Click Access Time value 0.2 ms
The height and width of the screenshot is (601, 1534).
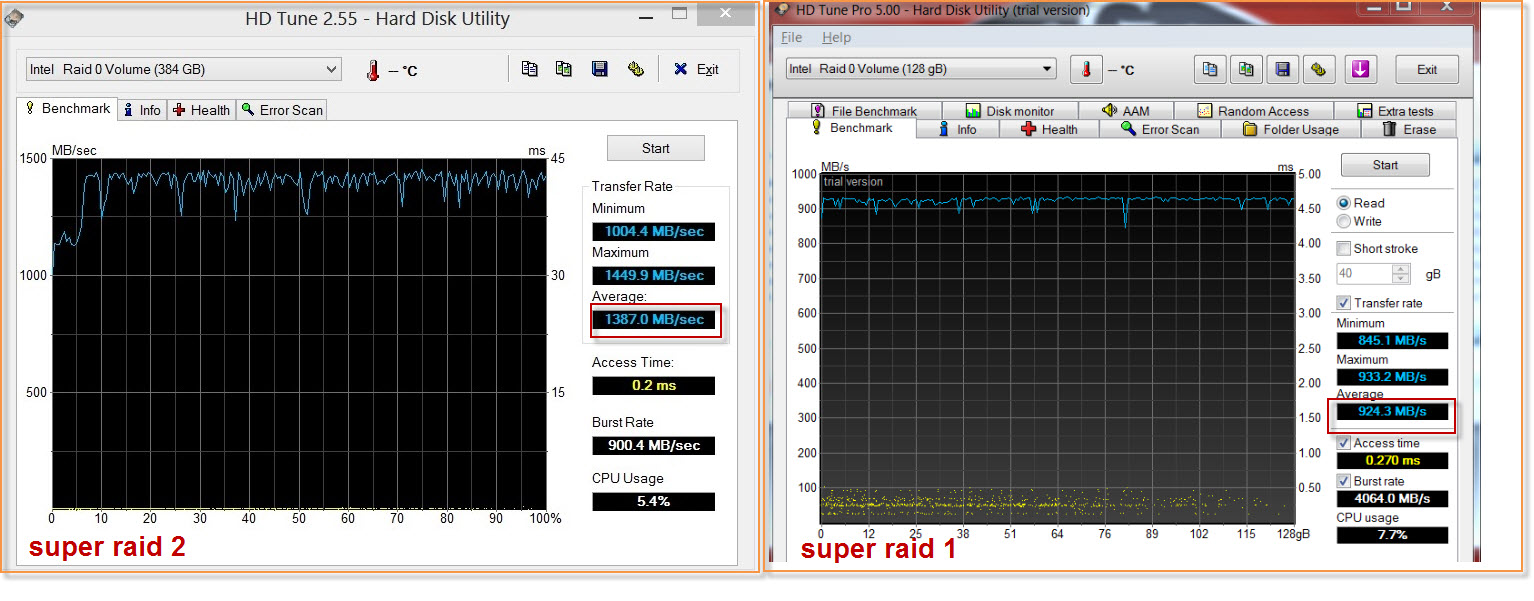pyautogui.click(x=654, y=385)
